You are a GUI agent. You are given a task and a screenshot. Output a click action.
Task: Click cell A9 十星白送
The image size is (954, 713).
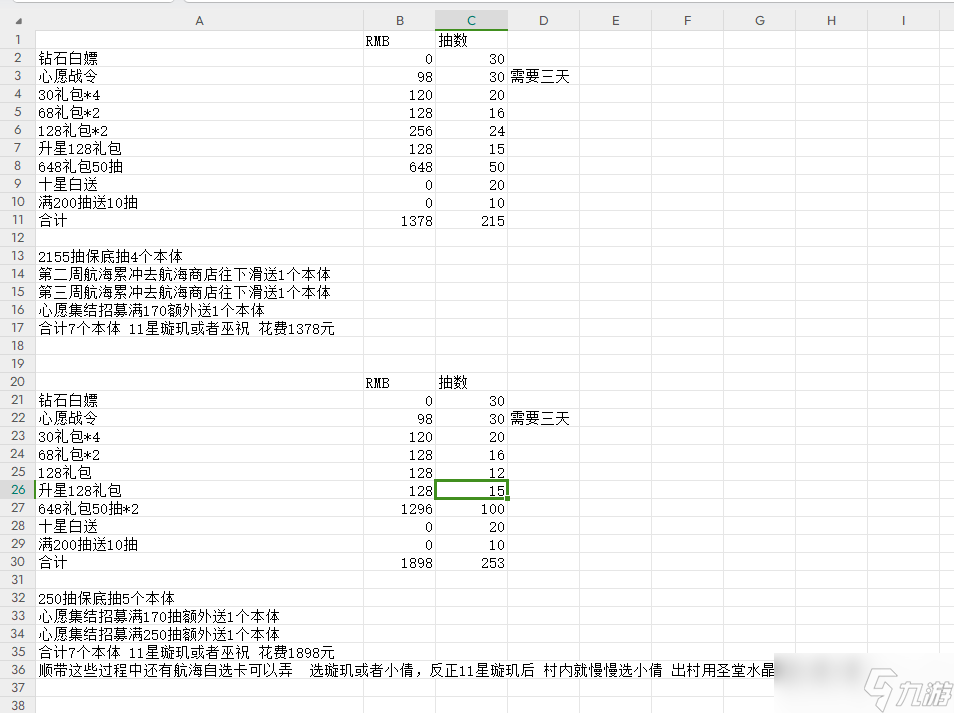tap(200, 184)
